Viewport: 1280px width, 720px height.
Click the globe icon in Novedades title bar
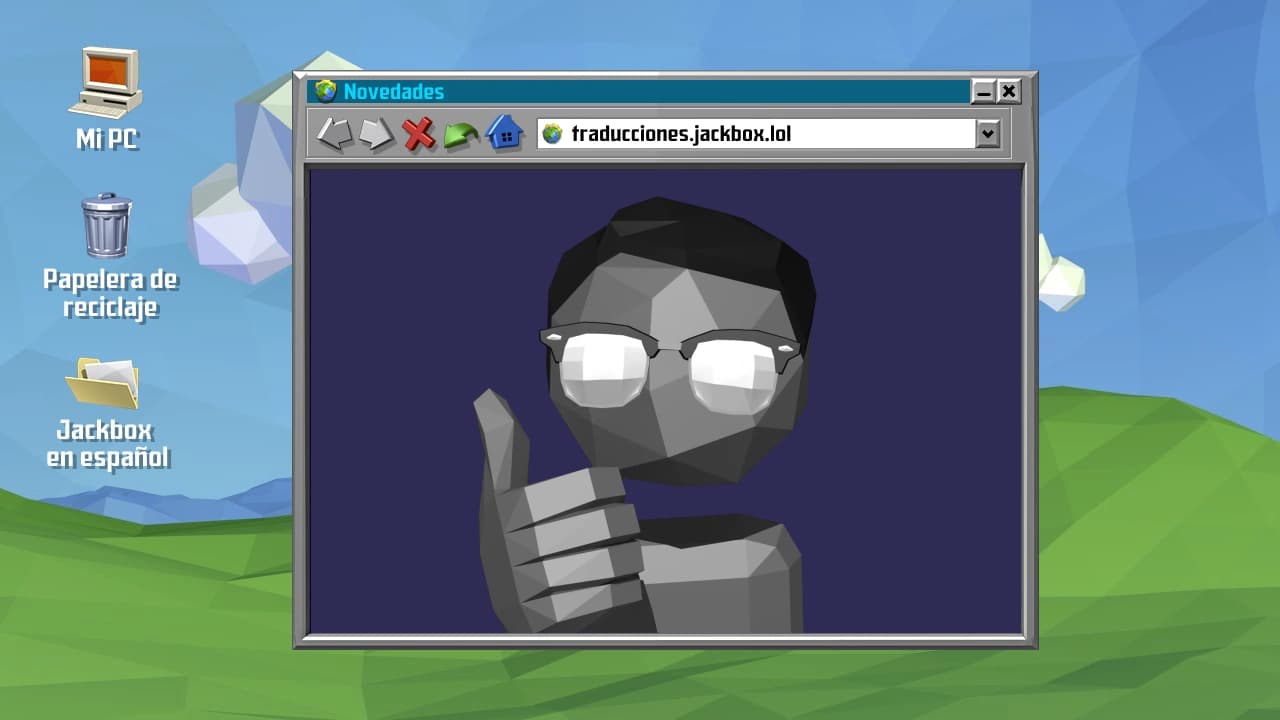(x=326, y=91)
